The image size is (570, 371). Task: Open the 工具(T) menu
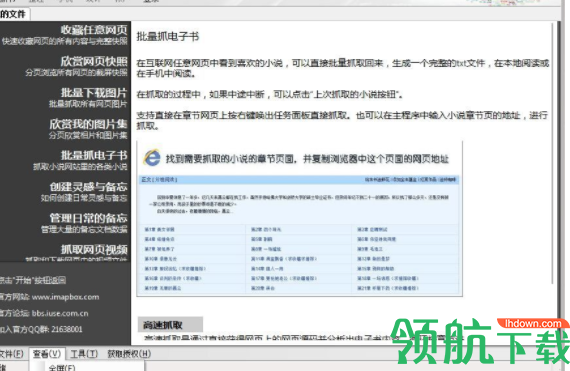click(84, 354)
